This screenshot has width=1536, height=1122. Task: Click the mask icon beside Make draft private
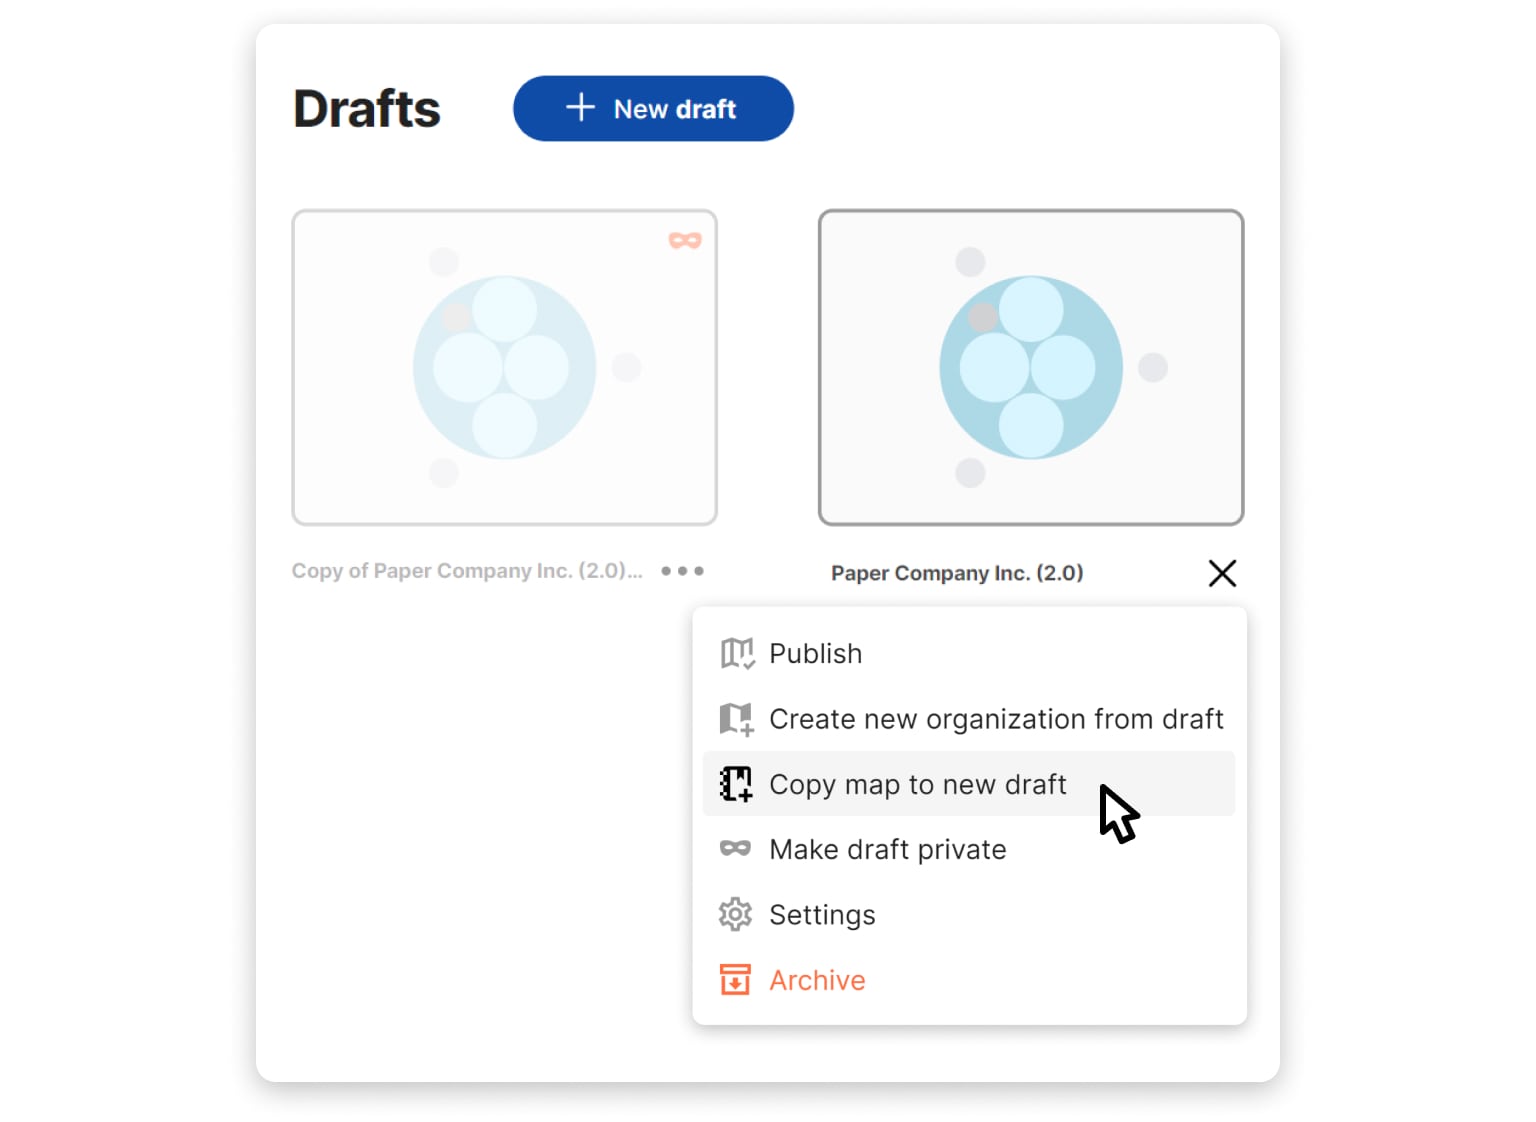735,849
